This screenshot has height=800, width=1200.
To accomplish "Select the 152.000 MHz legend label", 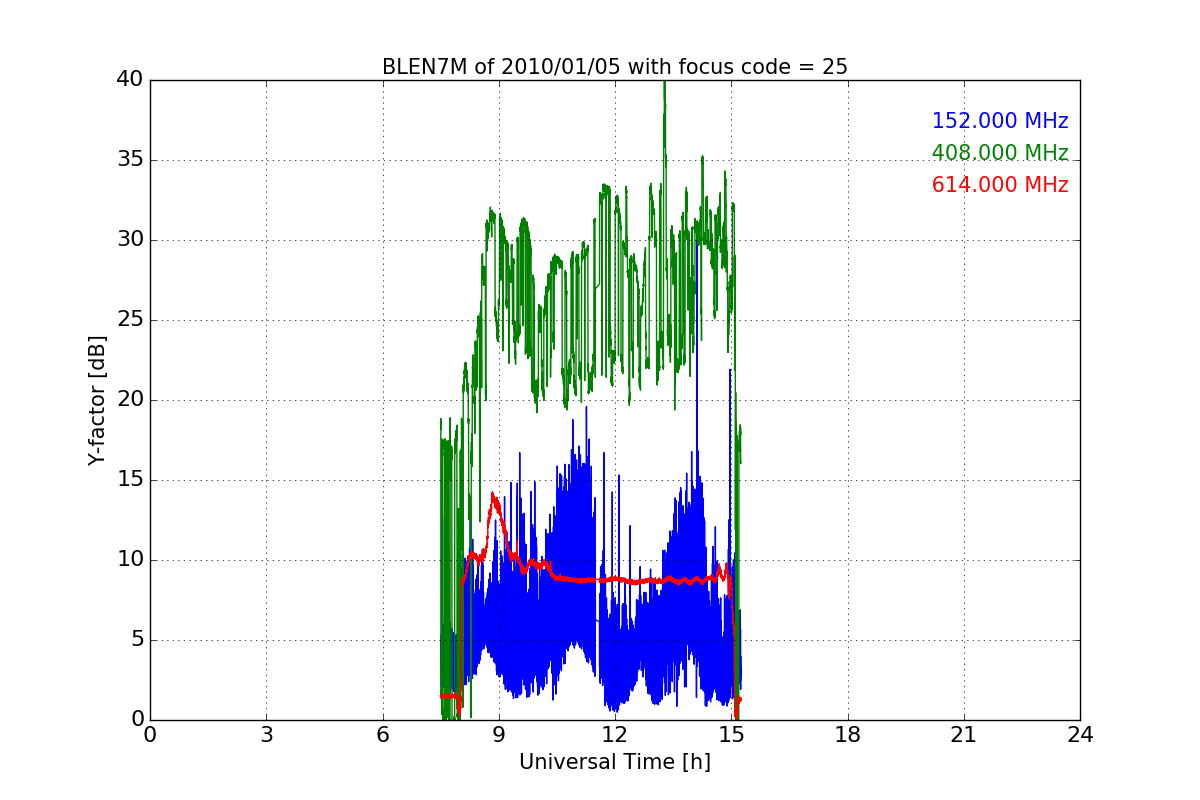I will (1000, 121).
